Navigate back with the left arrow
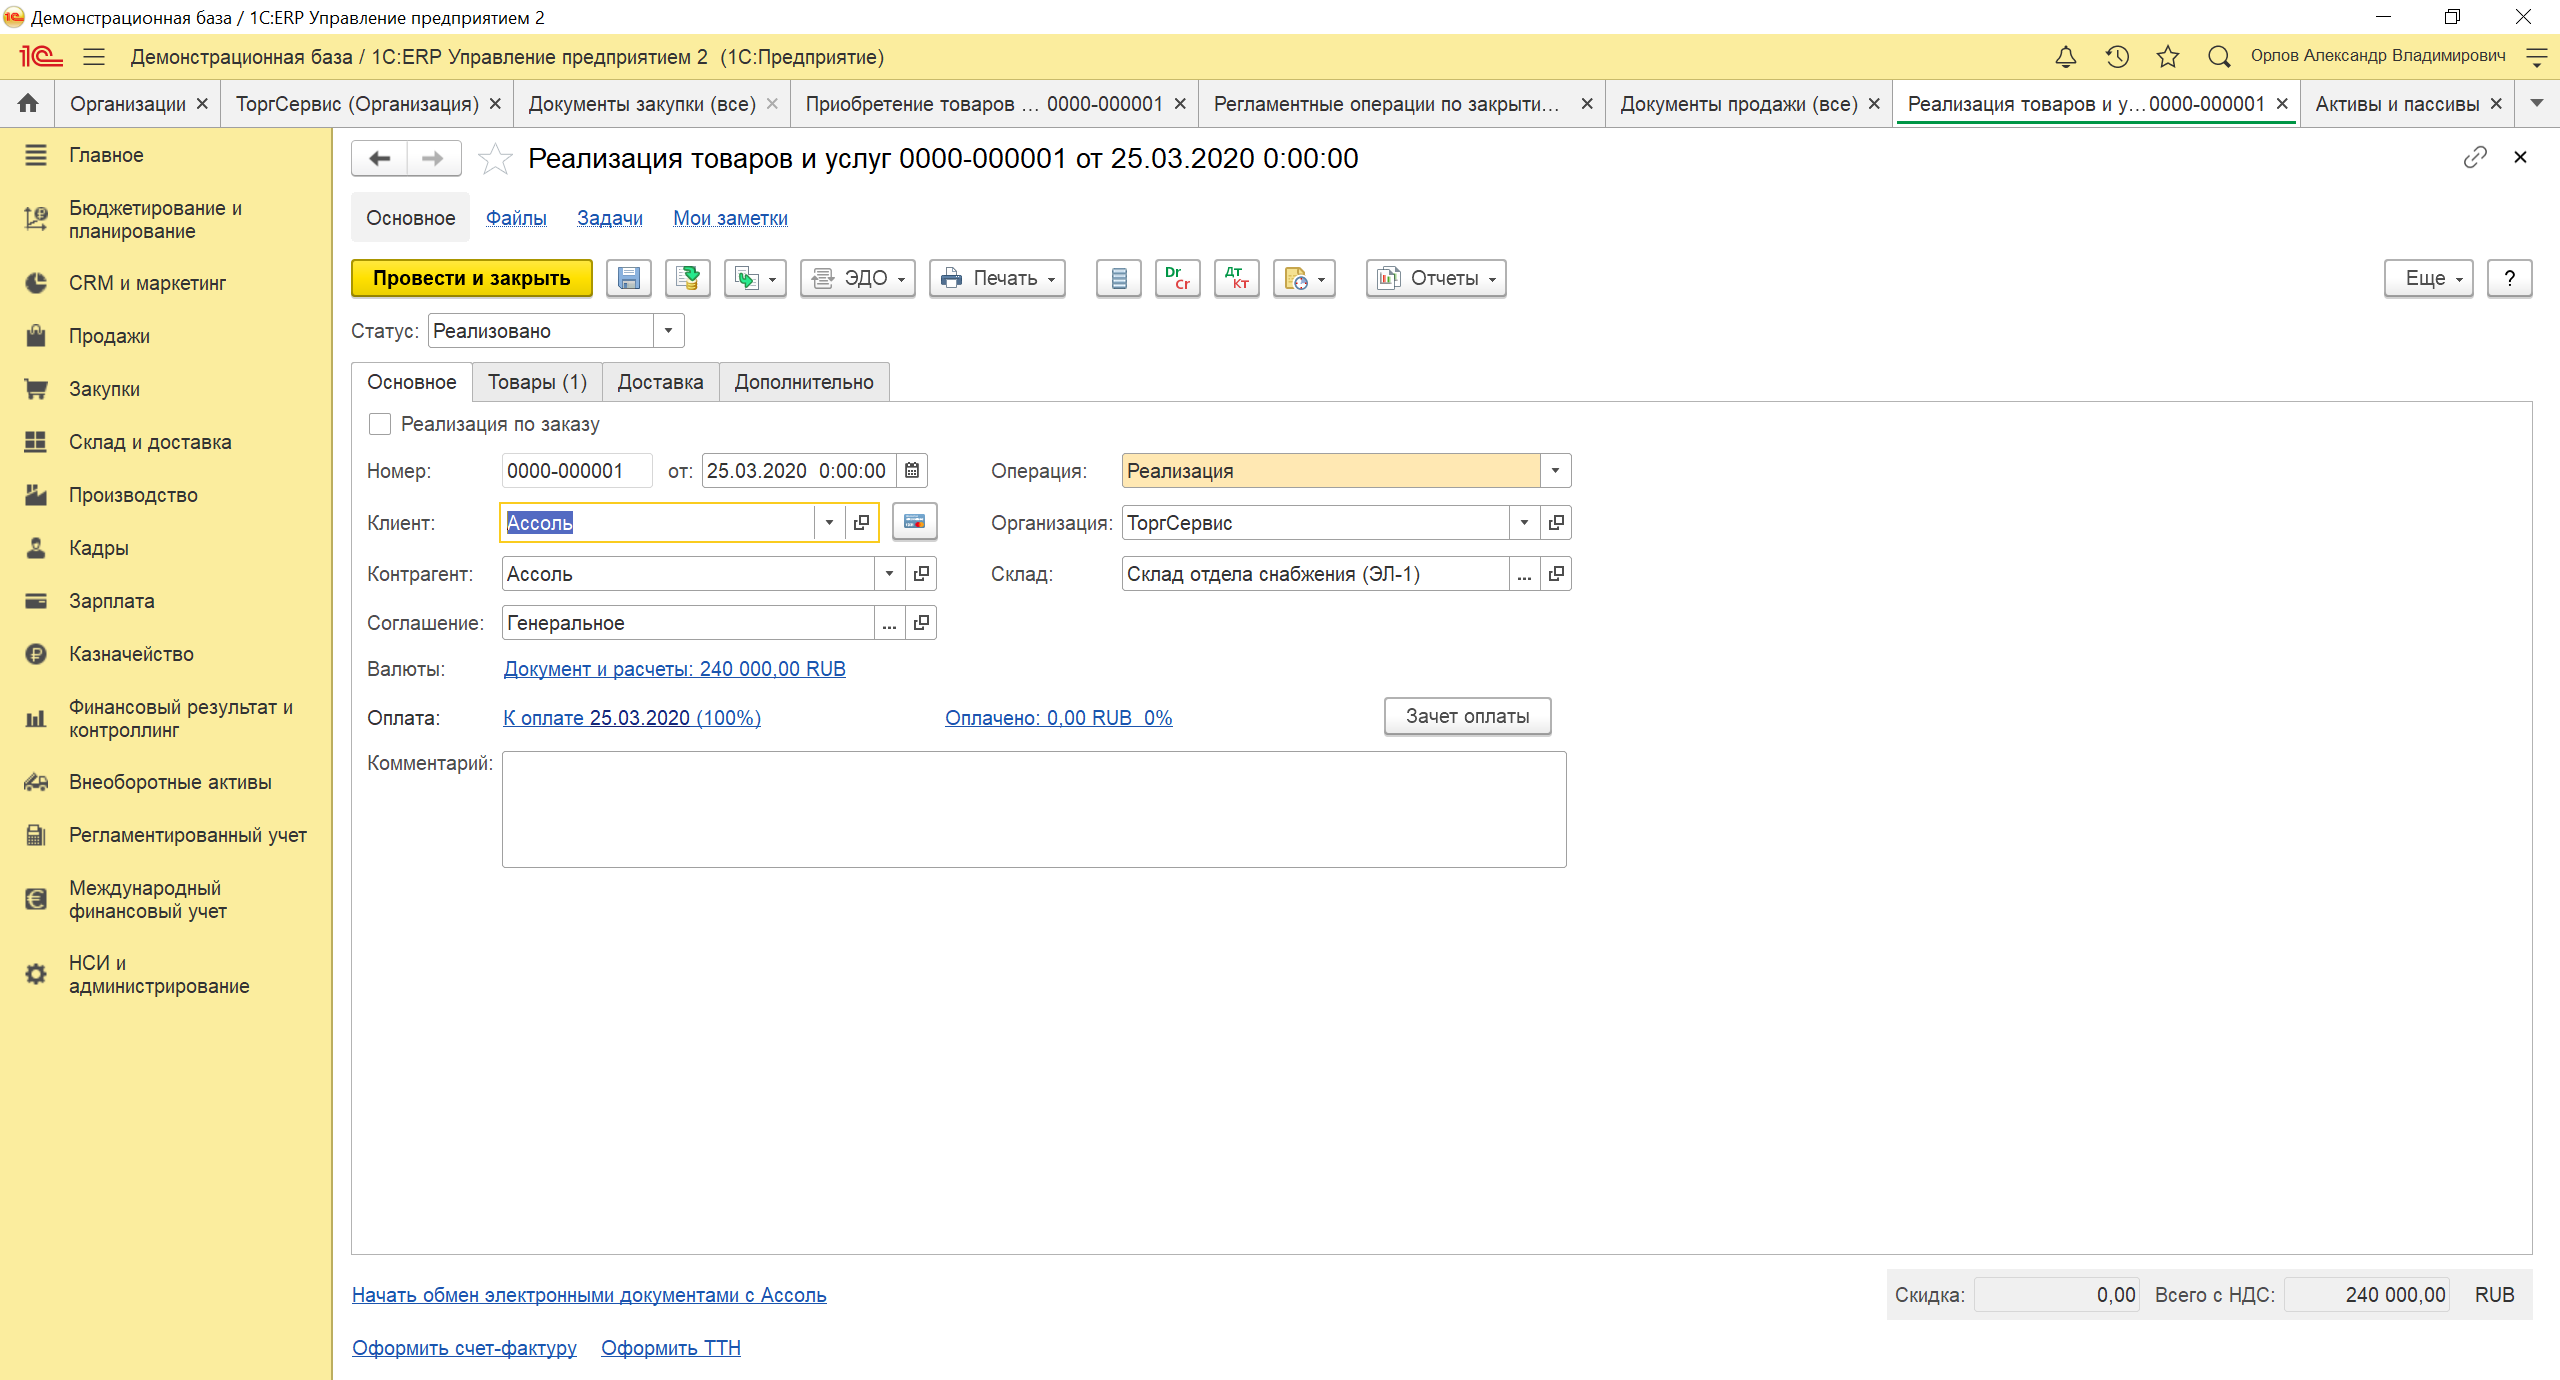The height and width of the screenshot is (1380, 2560). [x=380, y=158]
